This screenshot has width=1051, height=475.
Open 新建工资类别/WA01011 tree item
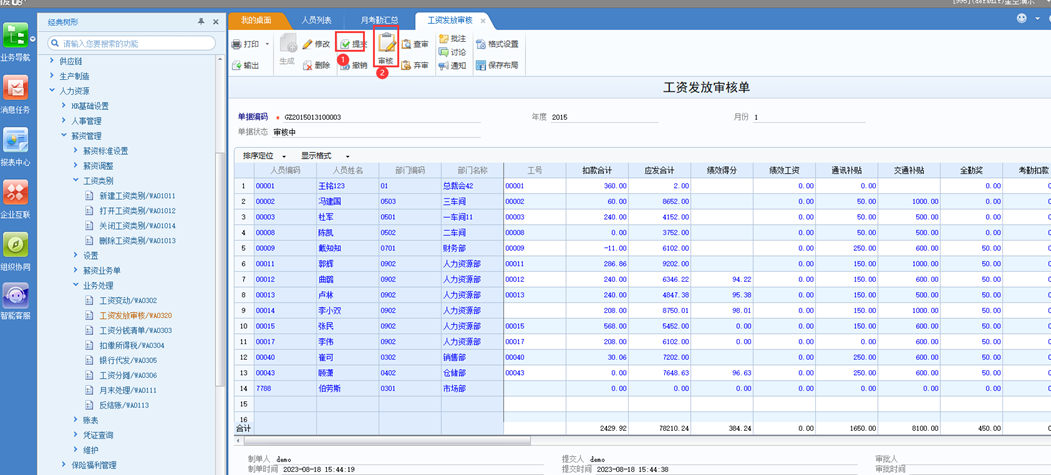[137, 196]
